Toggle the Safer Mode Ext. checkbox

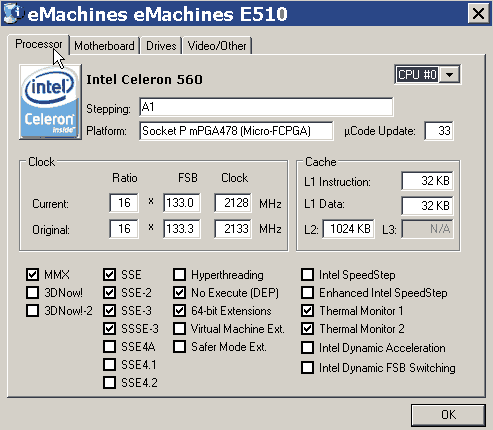179,347
